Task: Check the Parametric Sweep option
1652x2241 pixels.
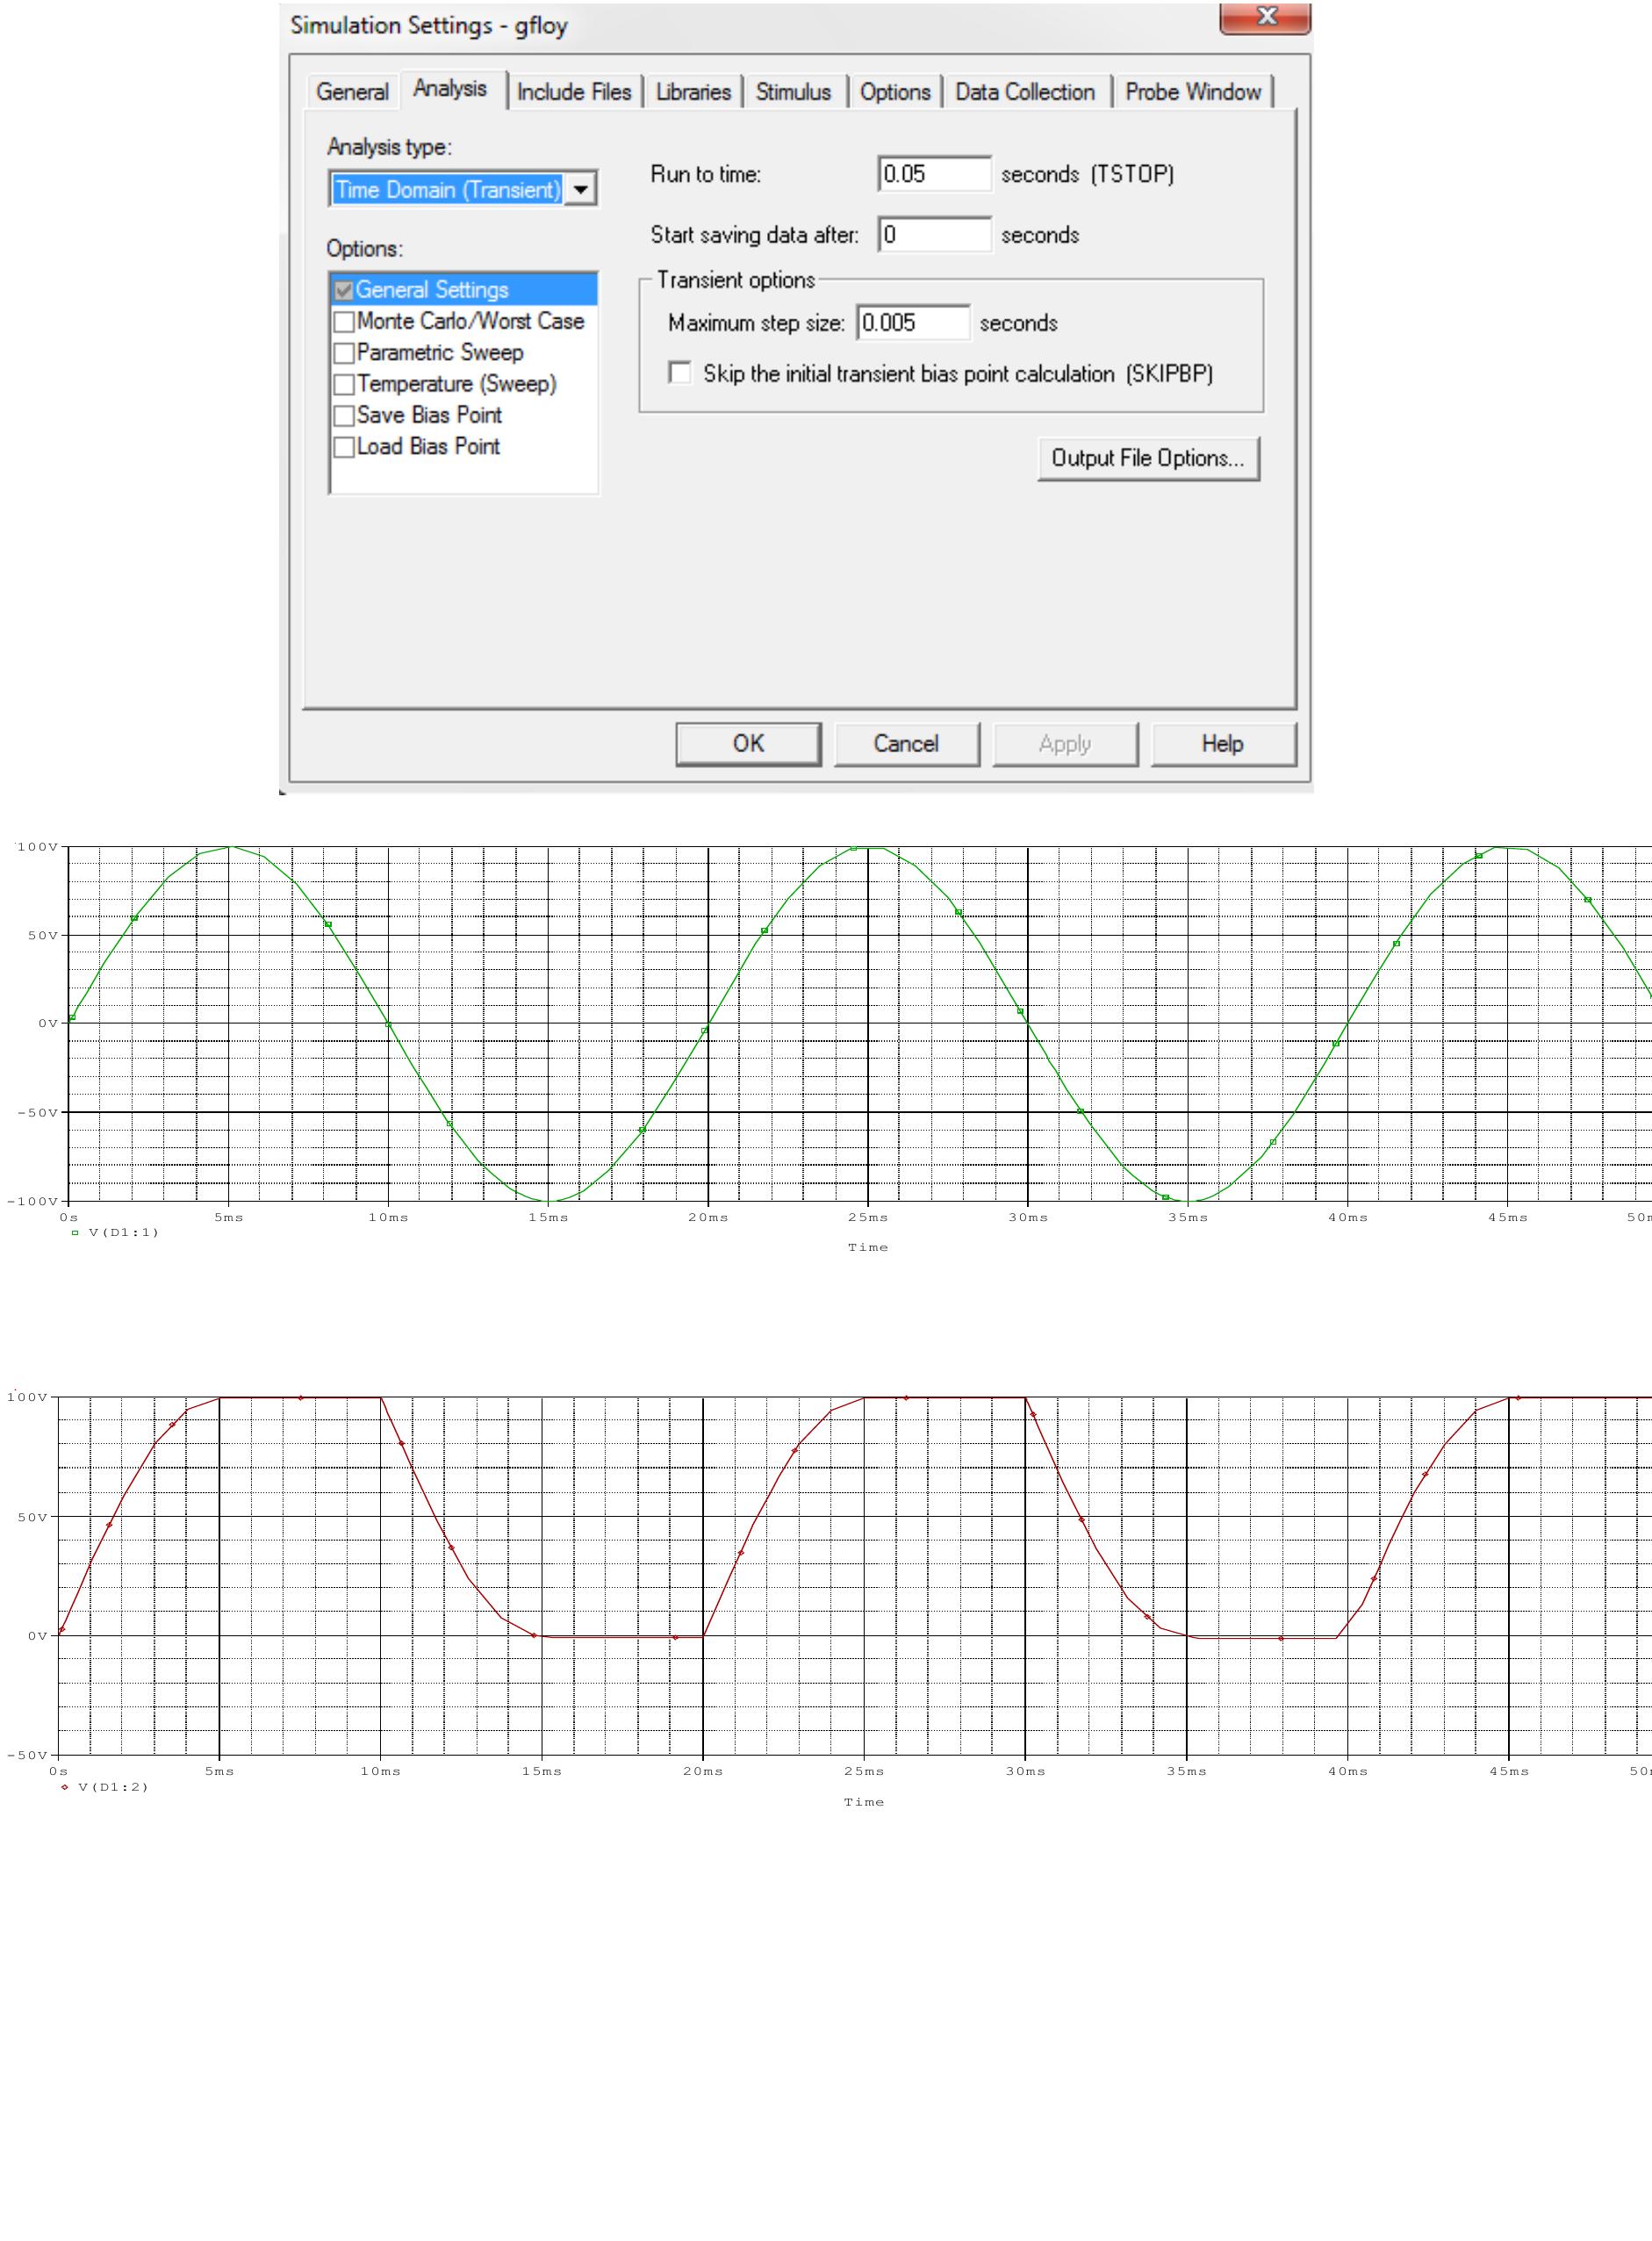Action: click(x=344, y=353)
